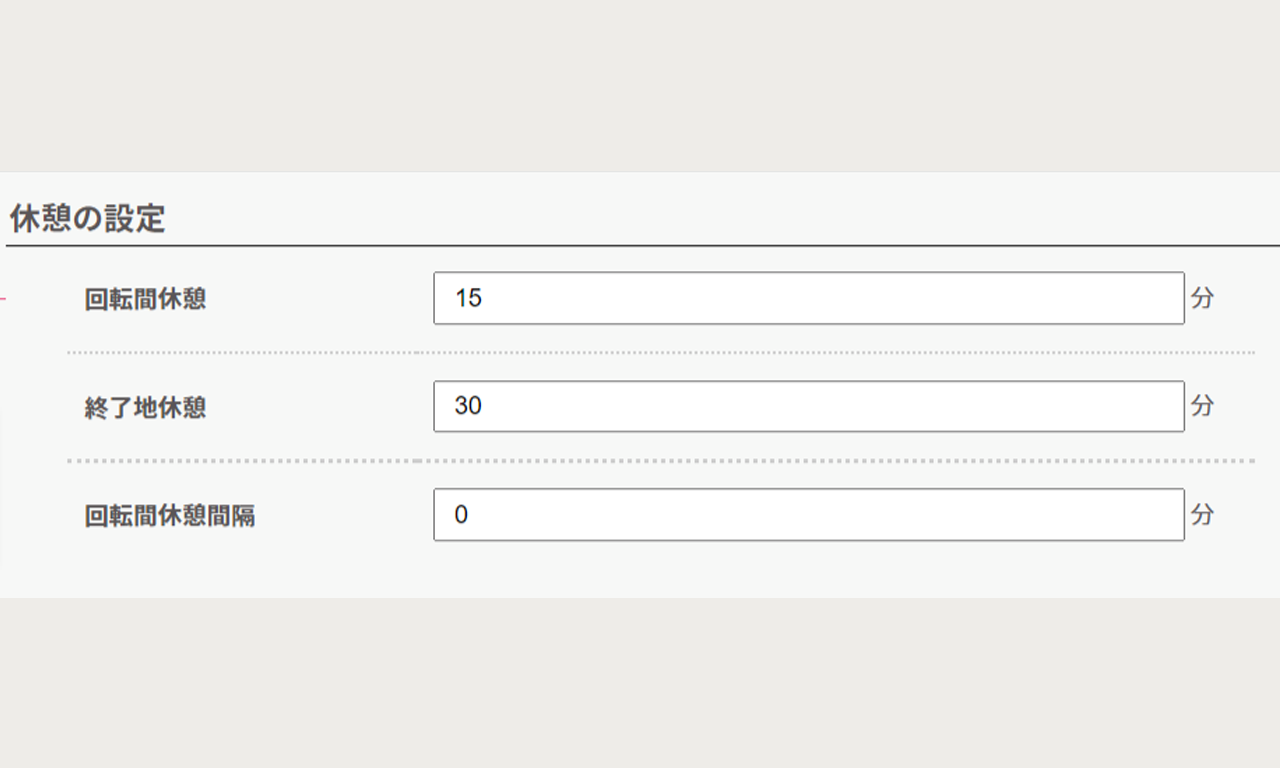The height and width of the screenshot is (768, 1280).
Task: Activate the 回転間休憩間隔 minutes input field
Action: coord(809,515)
